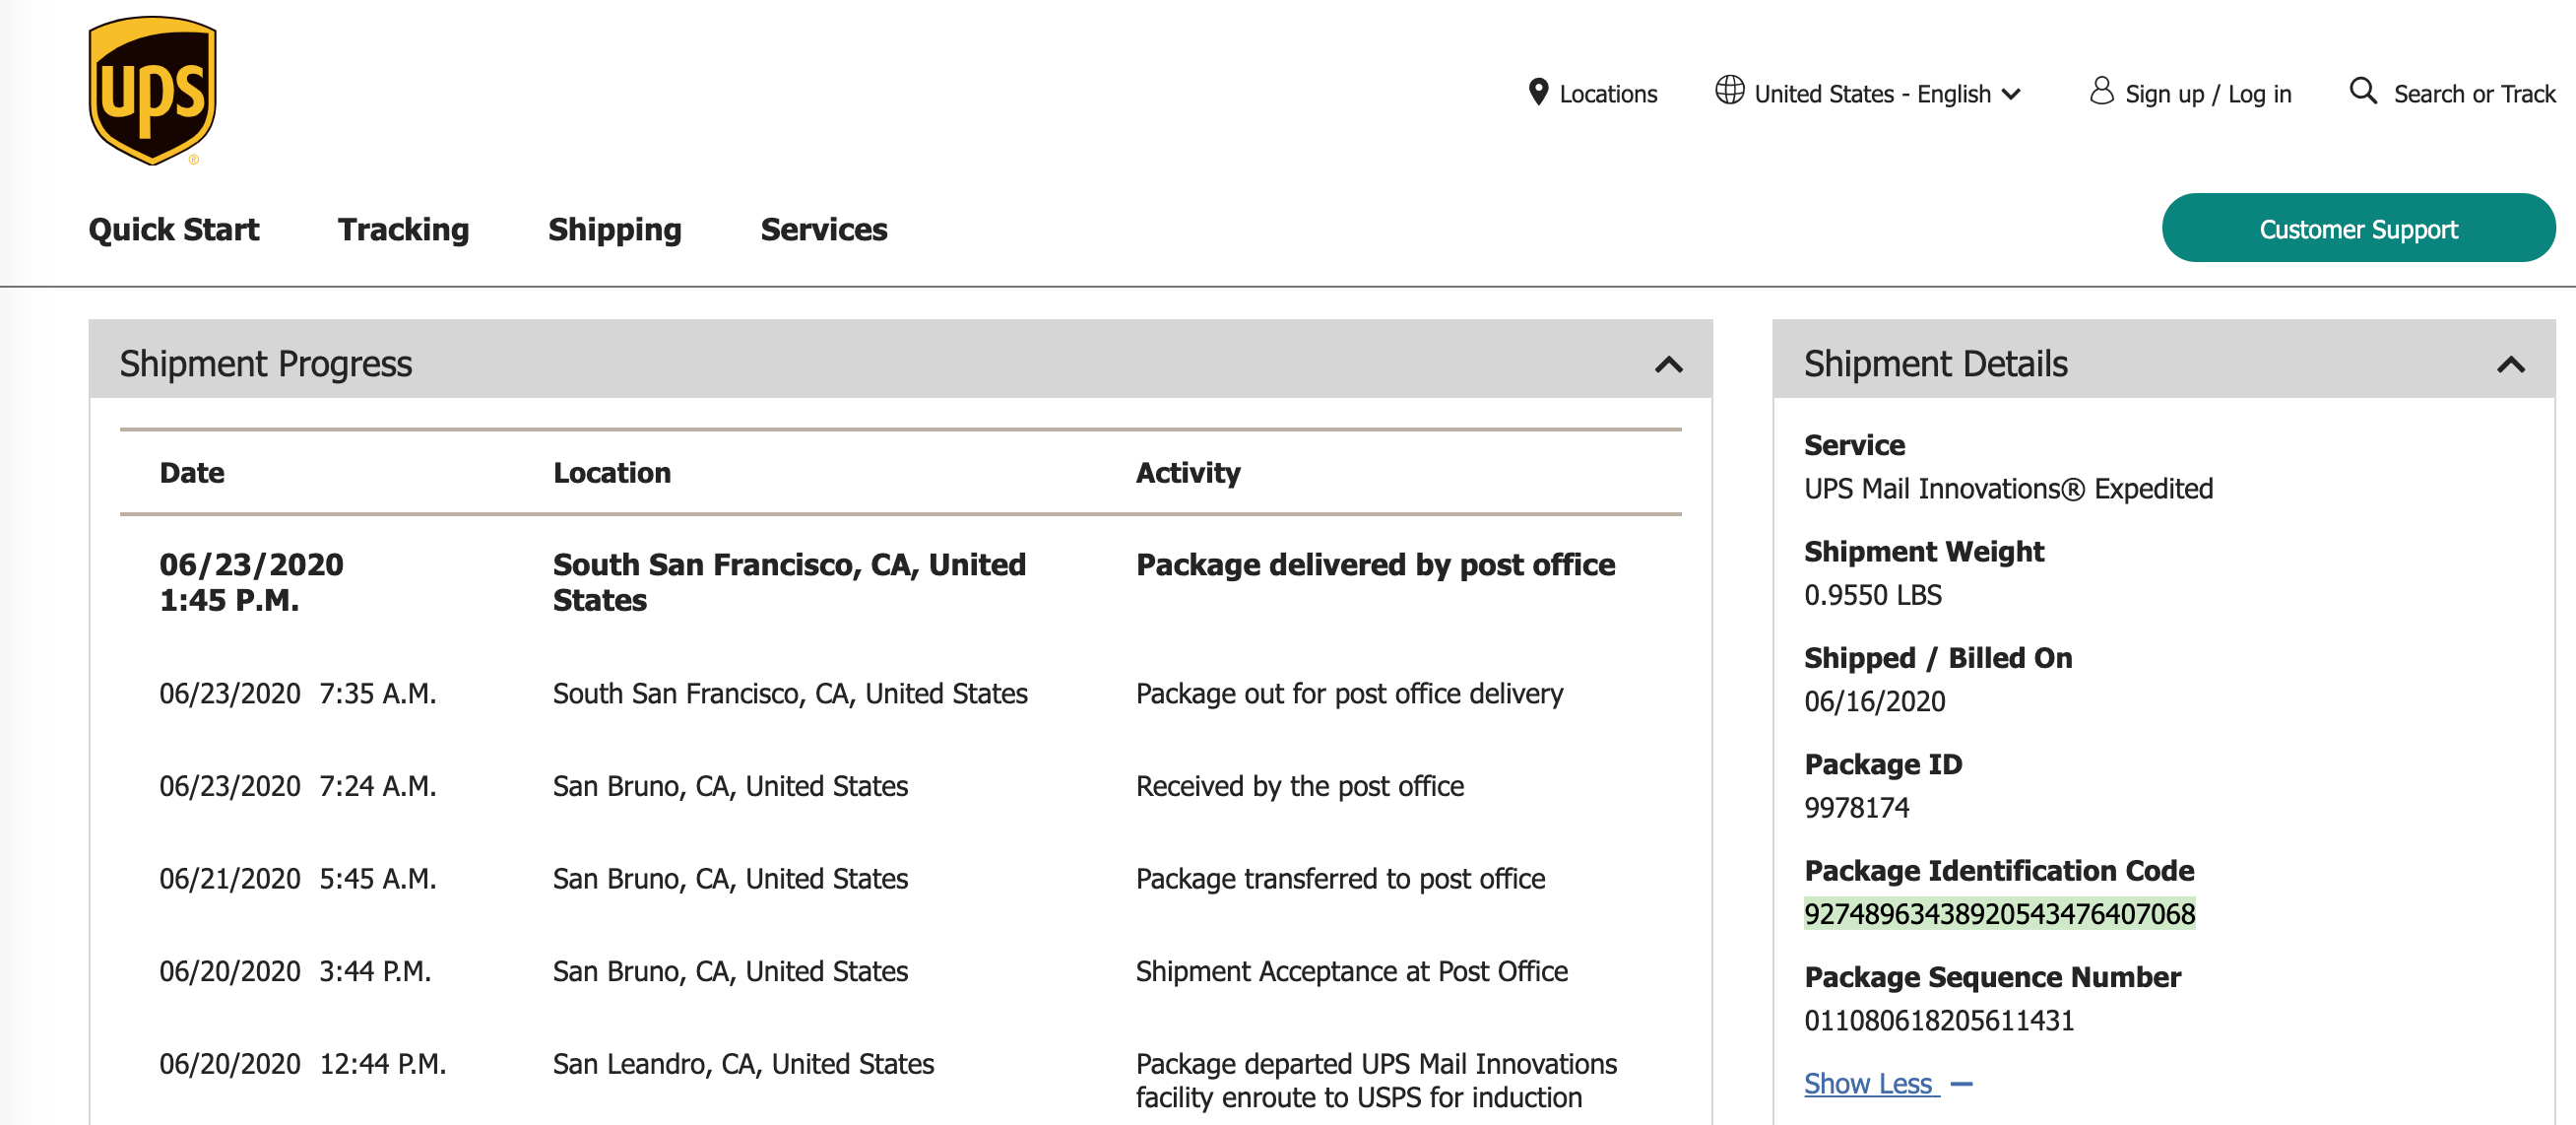This screenshot has width=2576, height=1125.
Task: Collapse the Shipment Progress panel
Action: click(1668, 365)
